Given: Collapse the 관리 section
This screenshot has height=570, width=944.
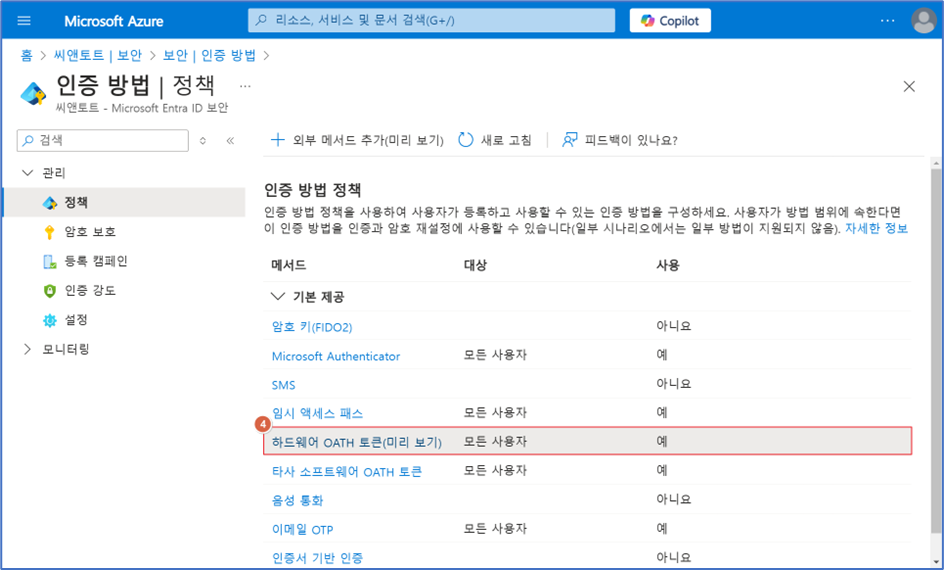Looking at the screenshot, I should click(x=27, y=173).
